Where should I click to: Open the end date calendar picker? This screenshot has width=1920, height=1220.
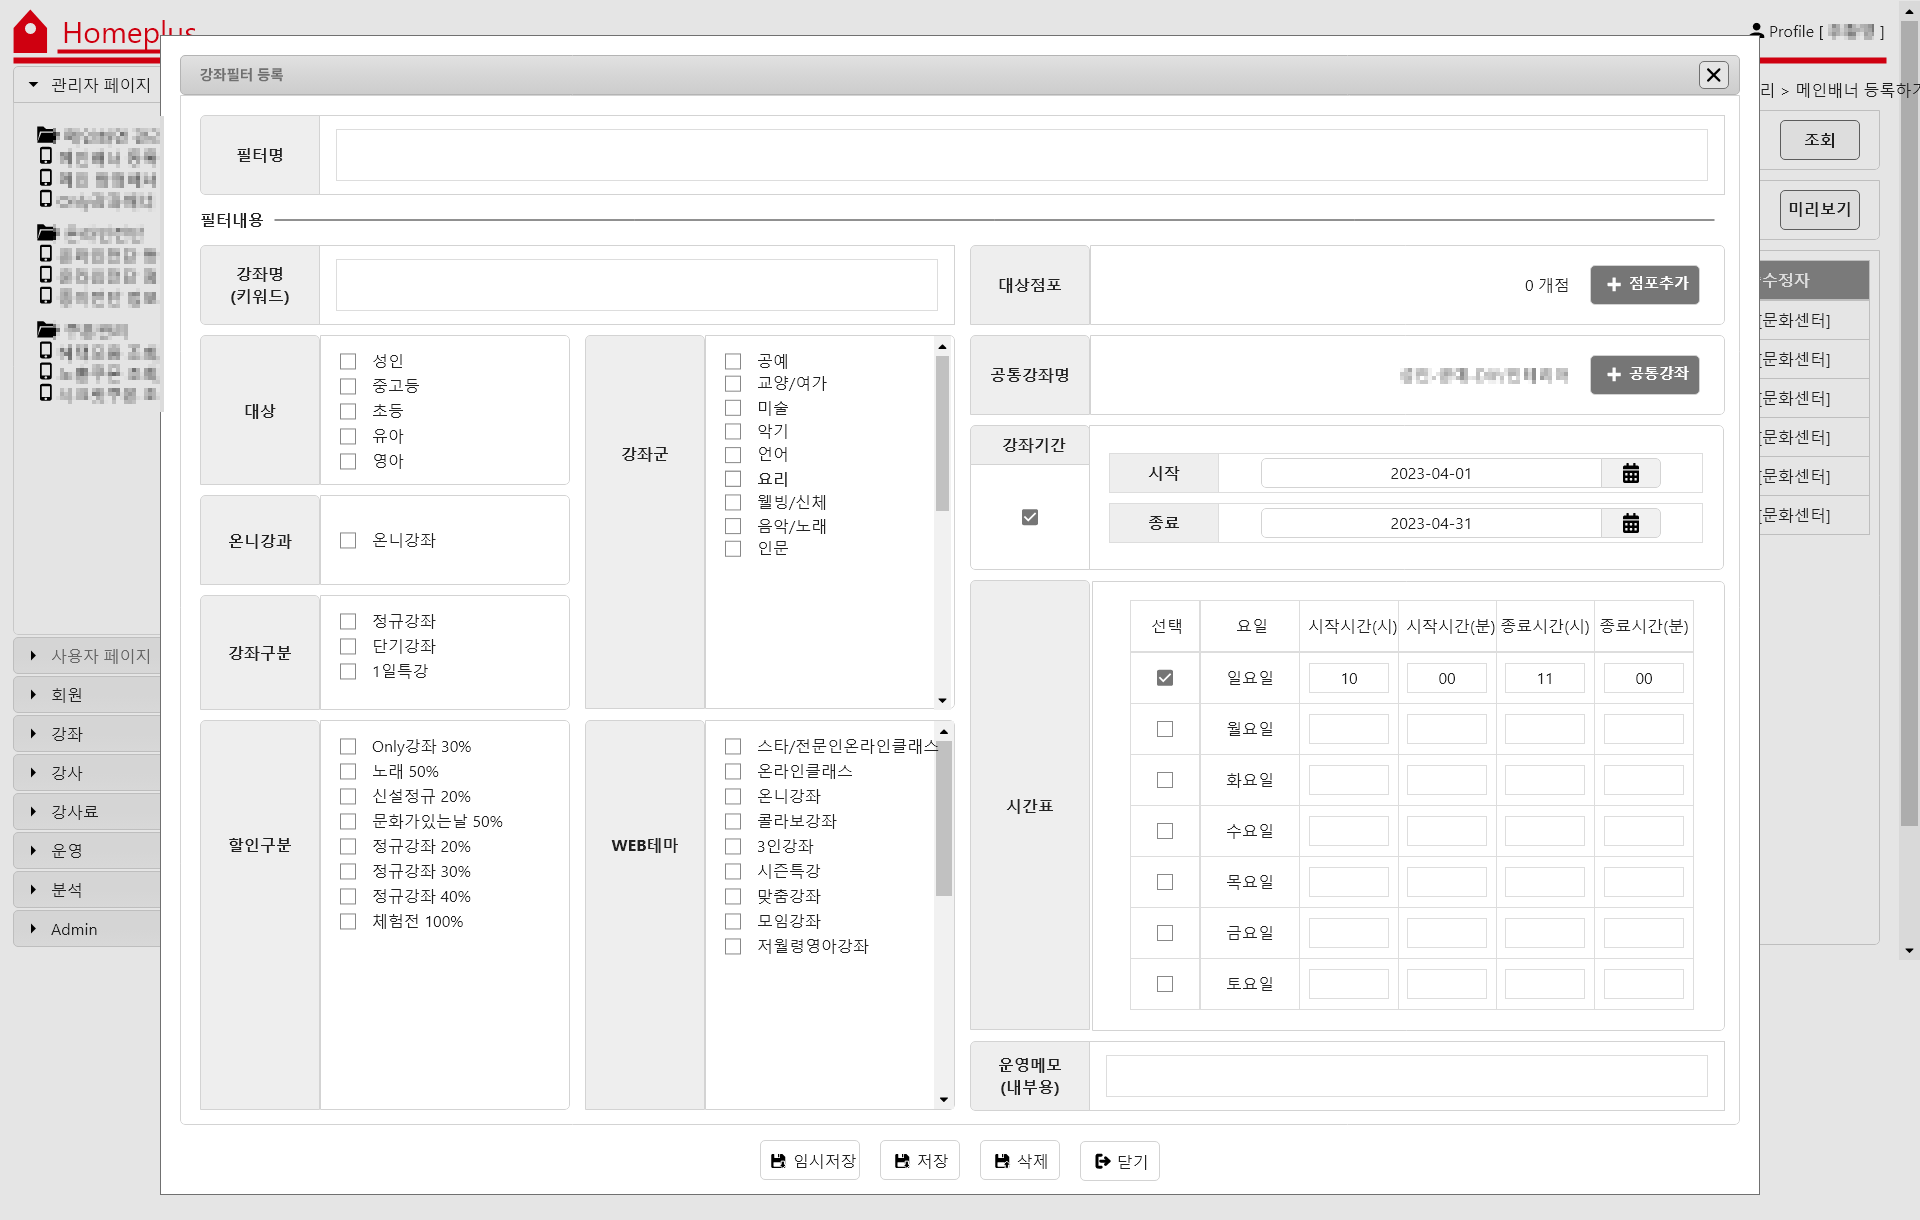[x=1630, y=523]
